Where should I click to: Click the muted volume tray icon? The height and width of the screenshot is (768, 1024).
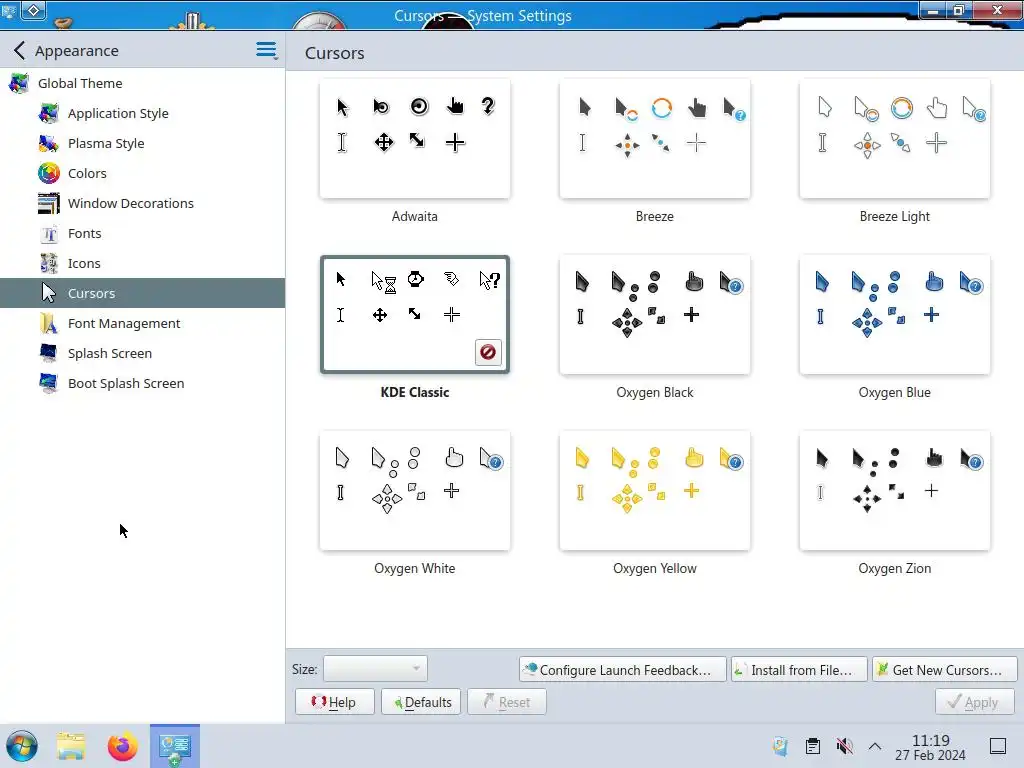point(844,746)
